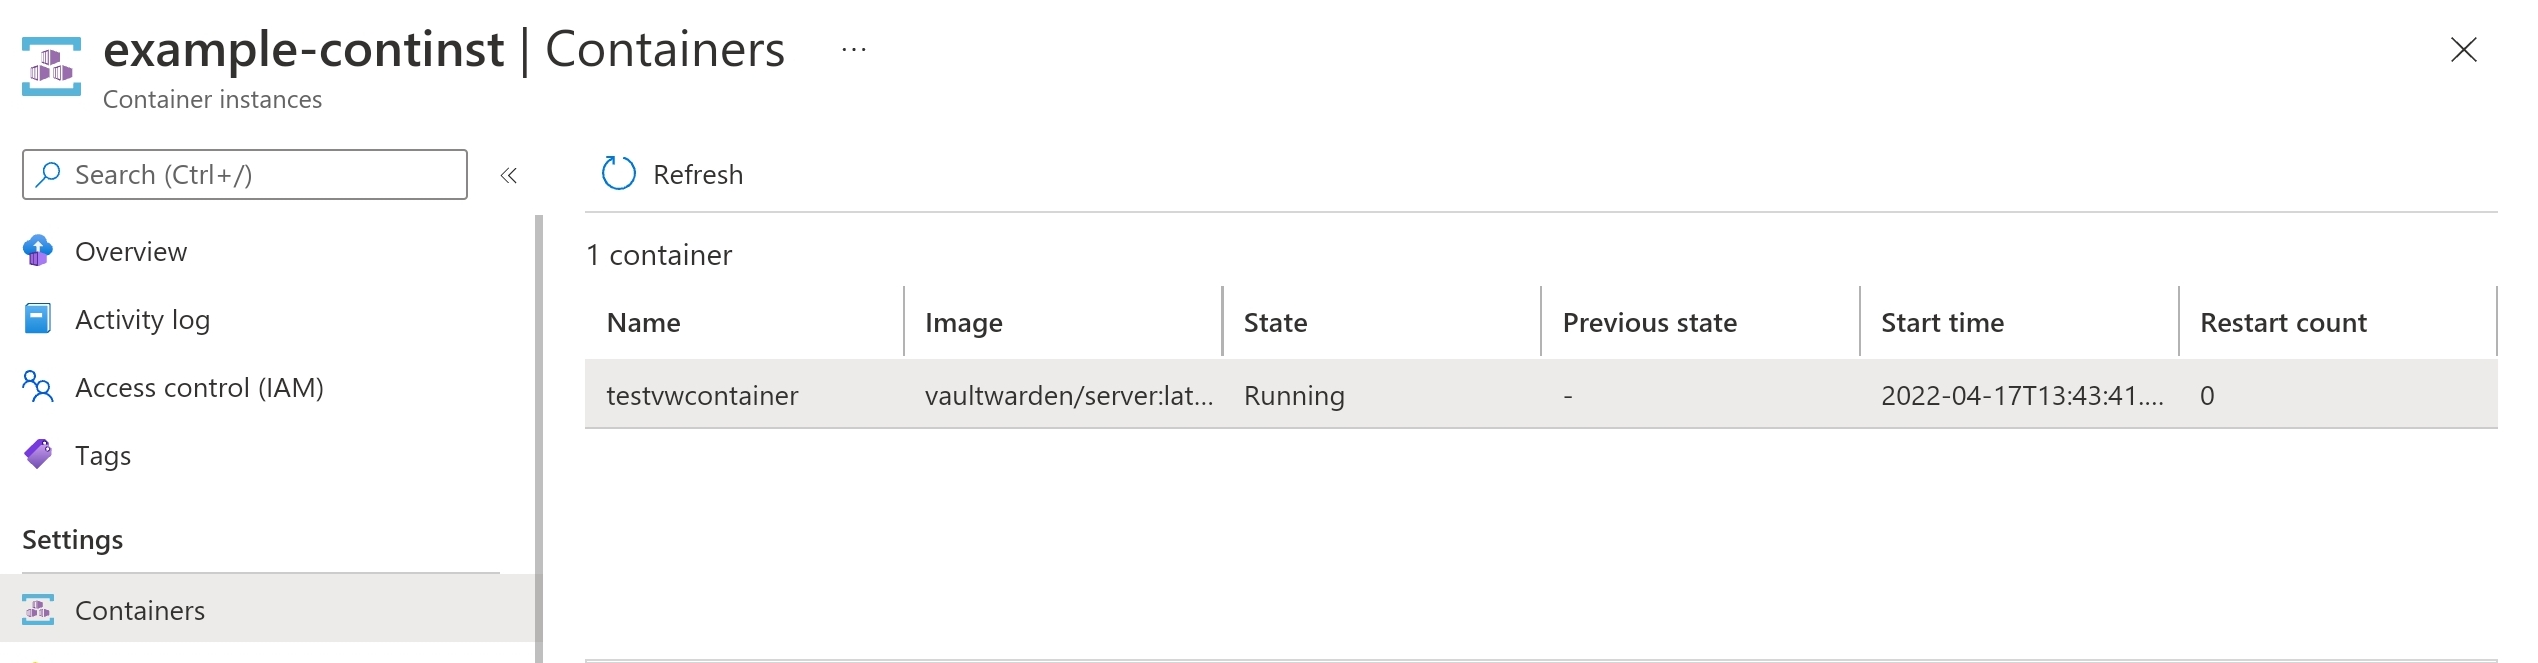The width and height of the screenshot is (2538, 663).
Task: Click the Container instances resource icon
Action: (x=51, y=66)
